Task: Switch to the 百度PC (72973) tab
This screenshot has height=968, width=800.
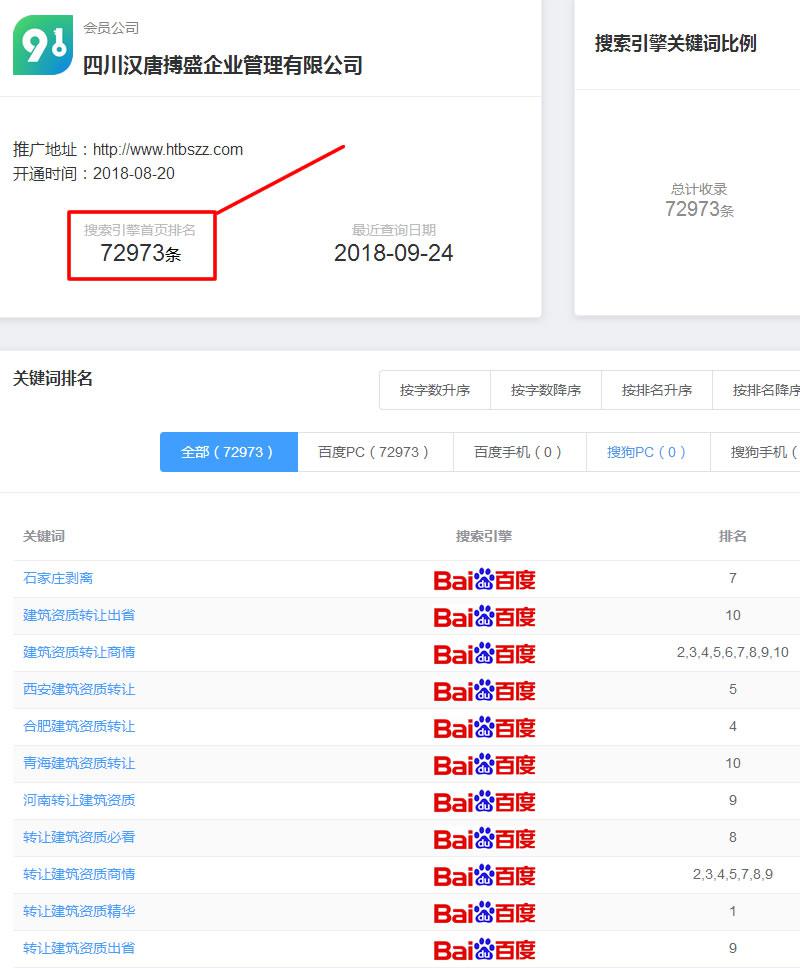Action: click(x=375, y=452)
